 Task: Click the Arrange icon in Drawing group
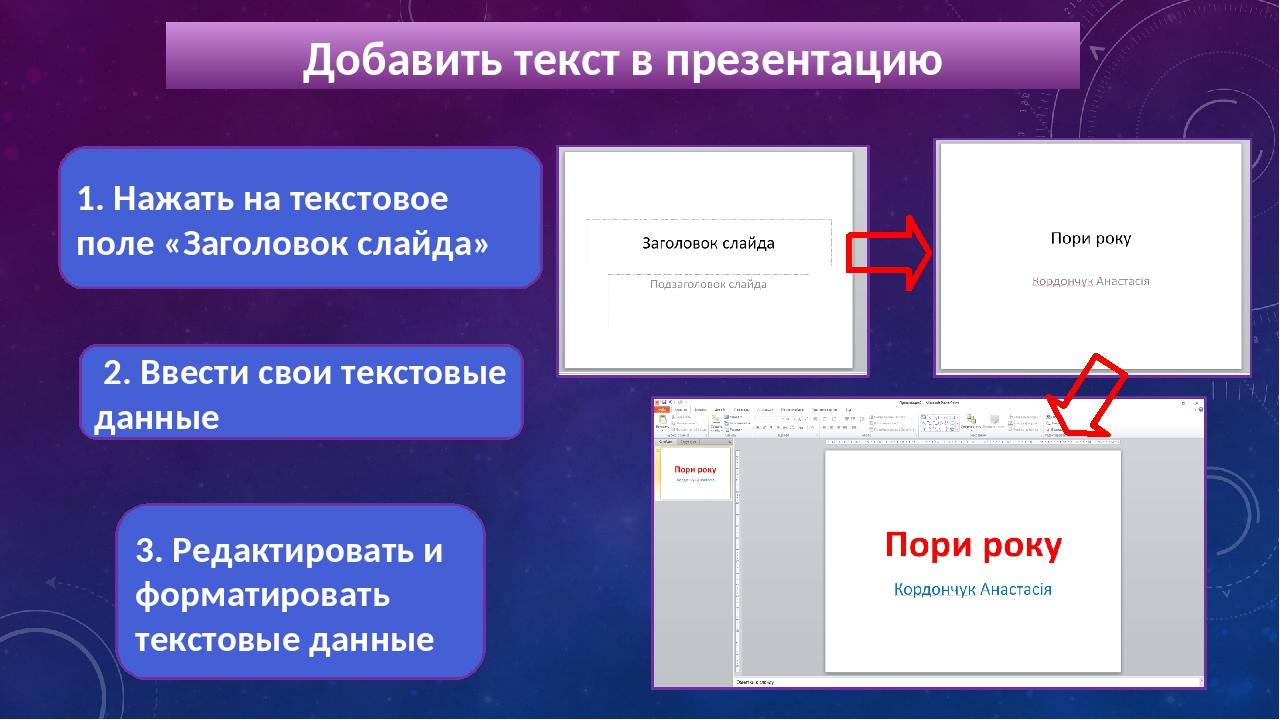coord(971,421)
